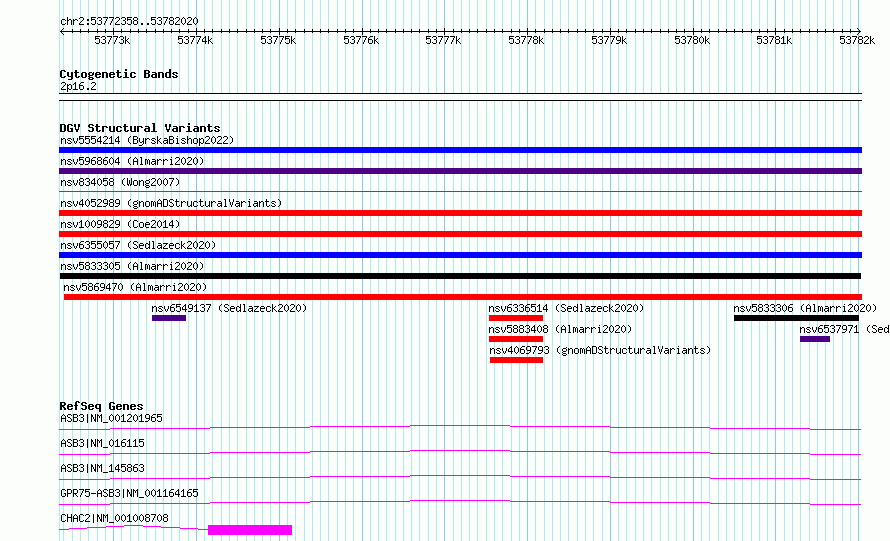Click the magenta CHAC2 exon block
The height and width of the screenshot is (541, 890).
tap(250, 530)
